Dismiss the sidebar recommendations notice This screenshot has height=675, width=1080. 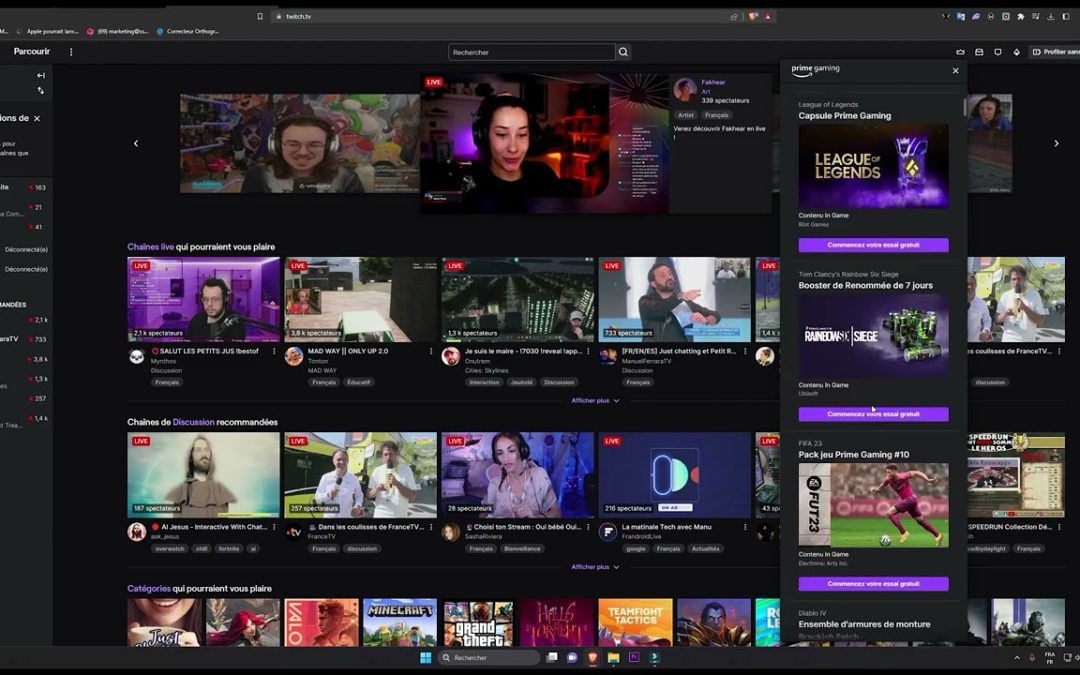point(37,118)
